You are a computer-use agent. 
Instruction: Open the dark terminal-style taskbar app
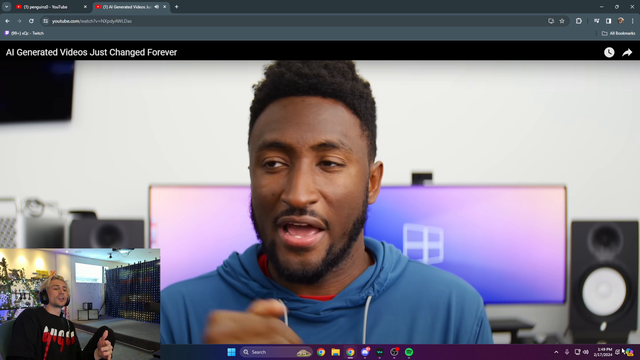tap(380, 352)
